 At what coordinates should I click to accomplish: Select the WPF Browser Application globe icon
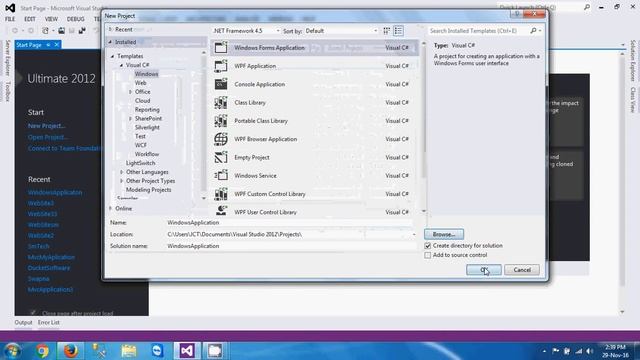[221, 139]
